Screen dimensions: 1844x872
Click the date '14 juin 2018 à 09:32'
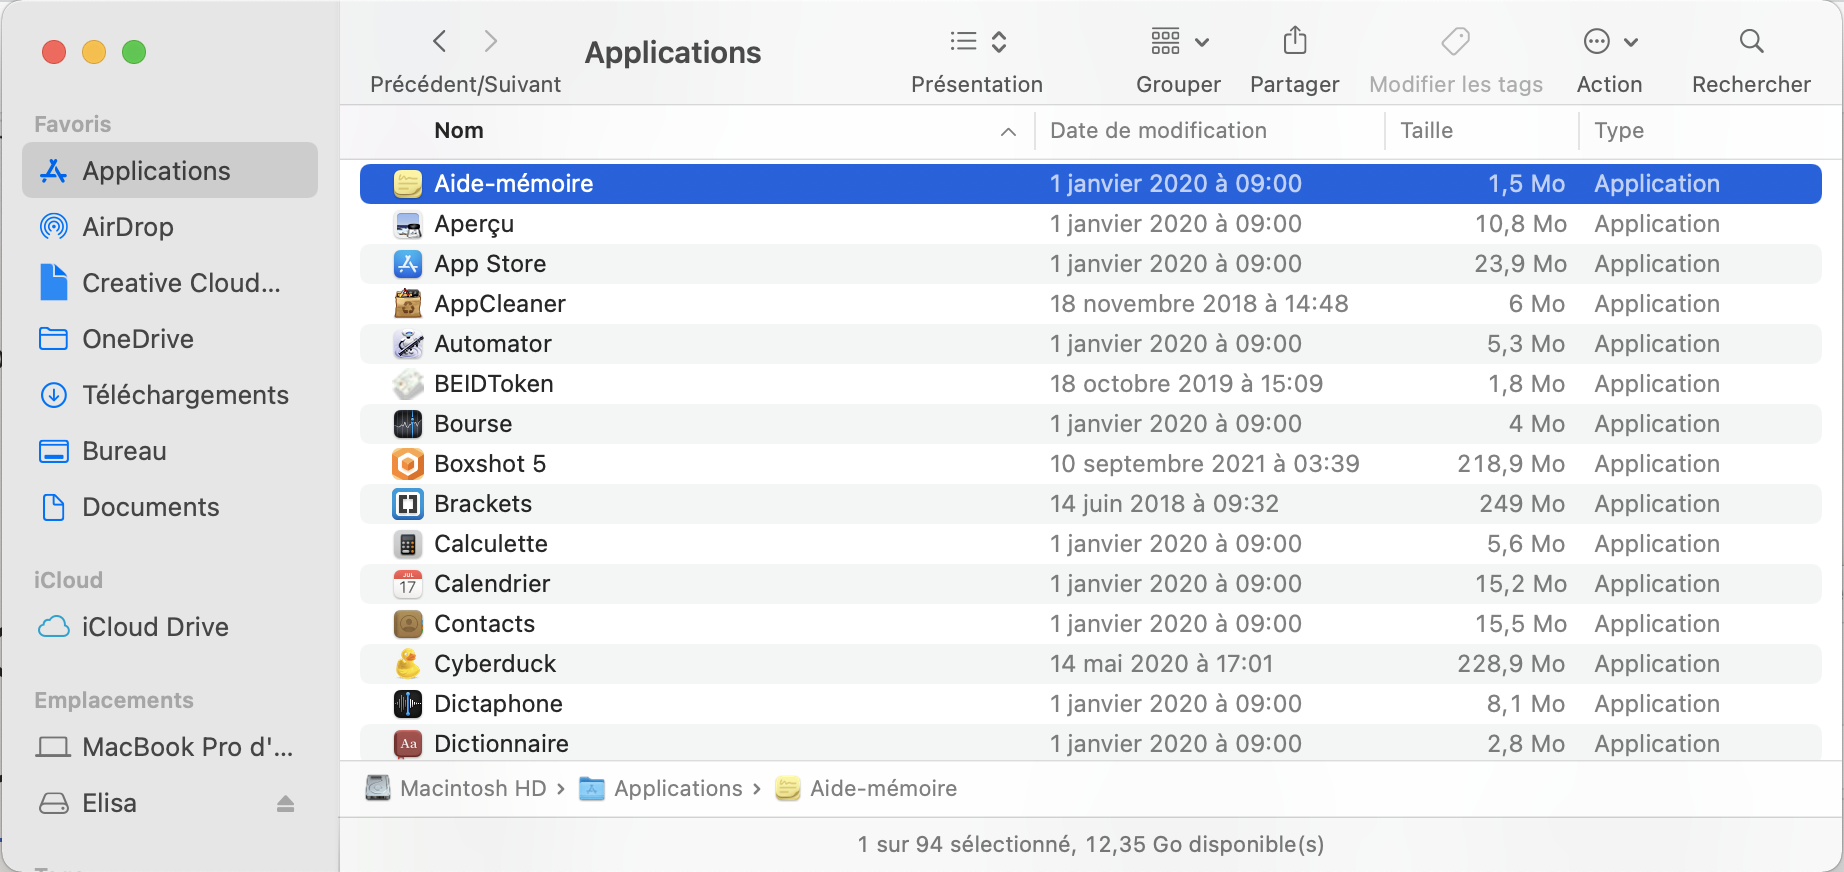[x=1164, y=504]
